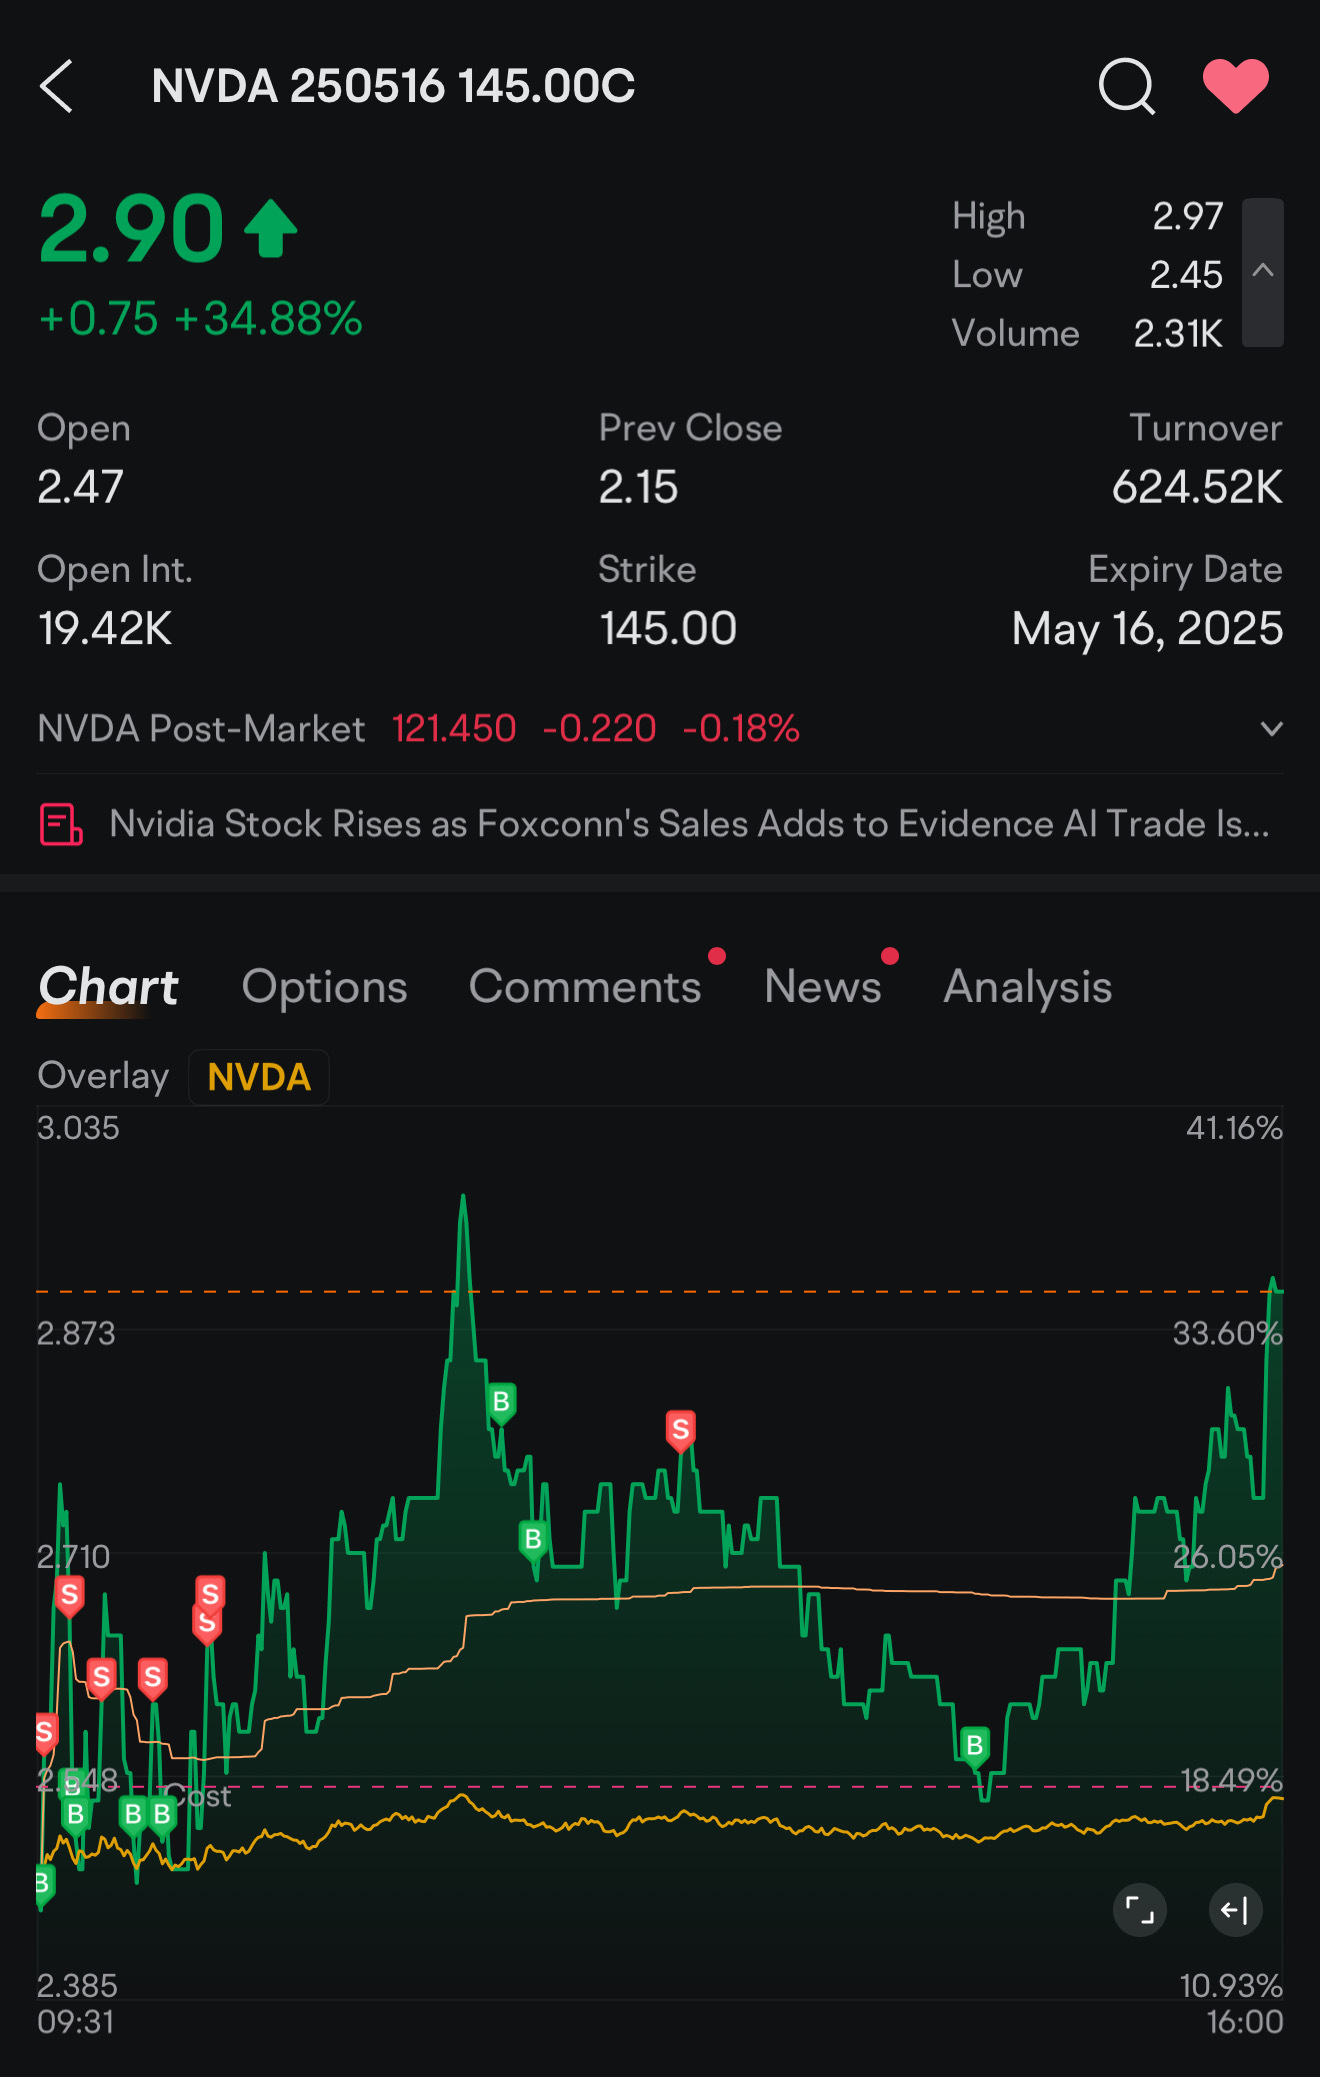Open the Foxconn news headline
This screenshot has height=2077, width=1320.
coord(689,824)
